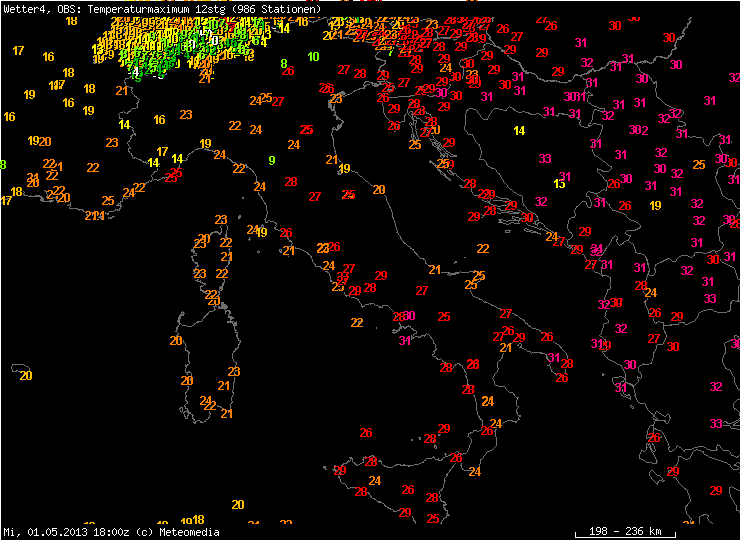Click the '(986 Stationen)' station count text
This screenshot has height=540, width=740.
point(276,9)
